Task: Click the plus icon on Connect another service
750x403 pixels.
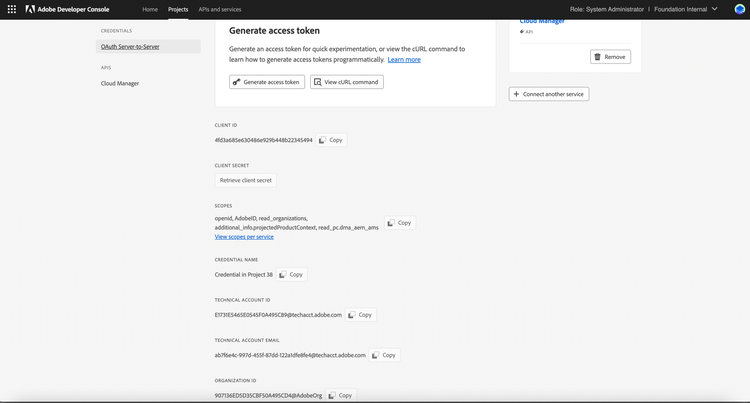Action: click(x=516, y=94)
